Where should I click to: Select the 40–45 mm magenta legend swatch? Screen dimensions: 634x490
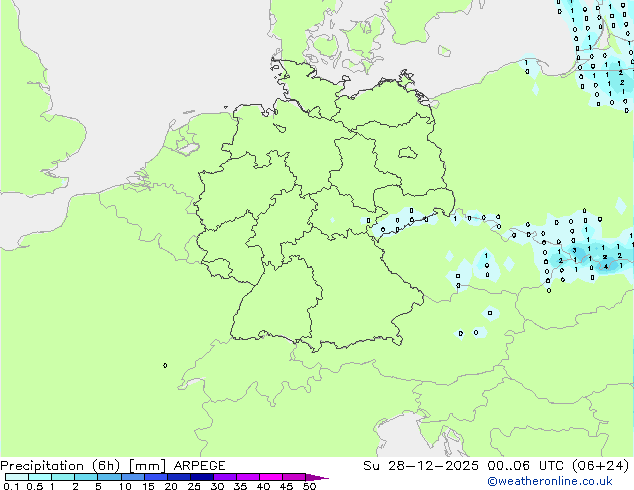[271, 477]
